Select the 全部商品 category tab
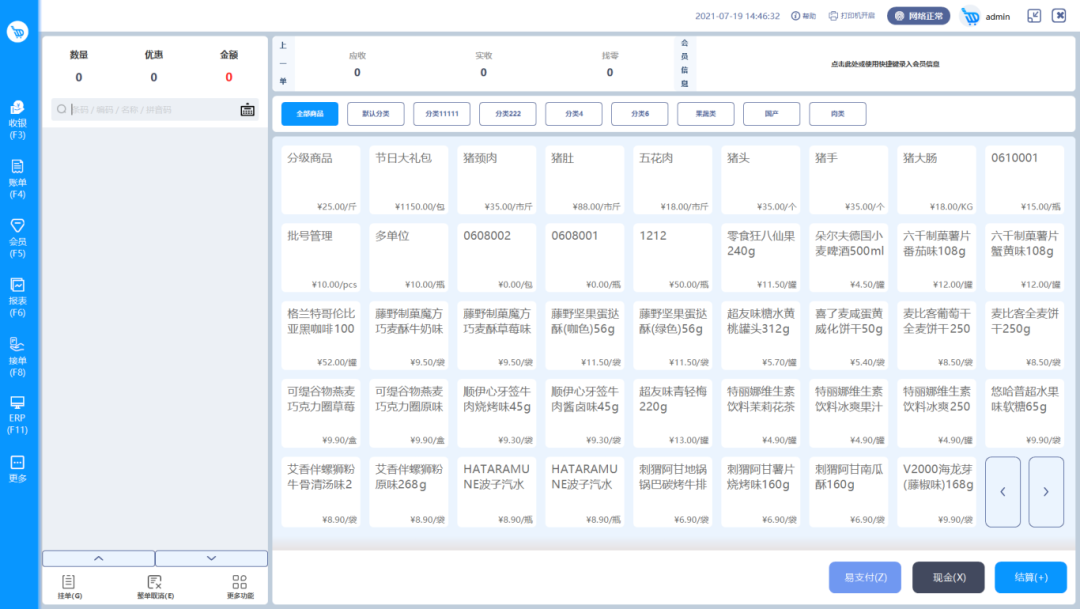Screen dimensions: 1080x609 (310, 114)
